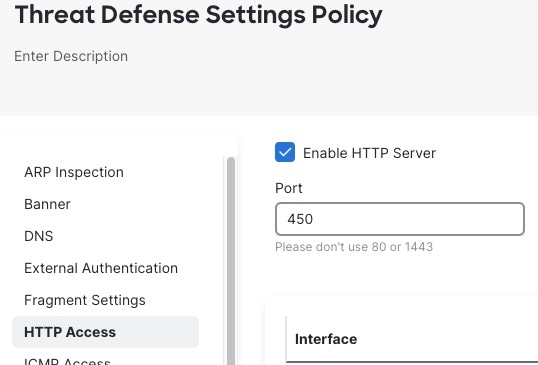
Task: Uncheck the Enable HTTP Server checkbox
Action: (285, 152)
